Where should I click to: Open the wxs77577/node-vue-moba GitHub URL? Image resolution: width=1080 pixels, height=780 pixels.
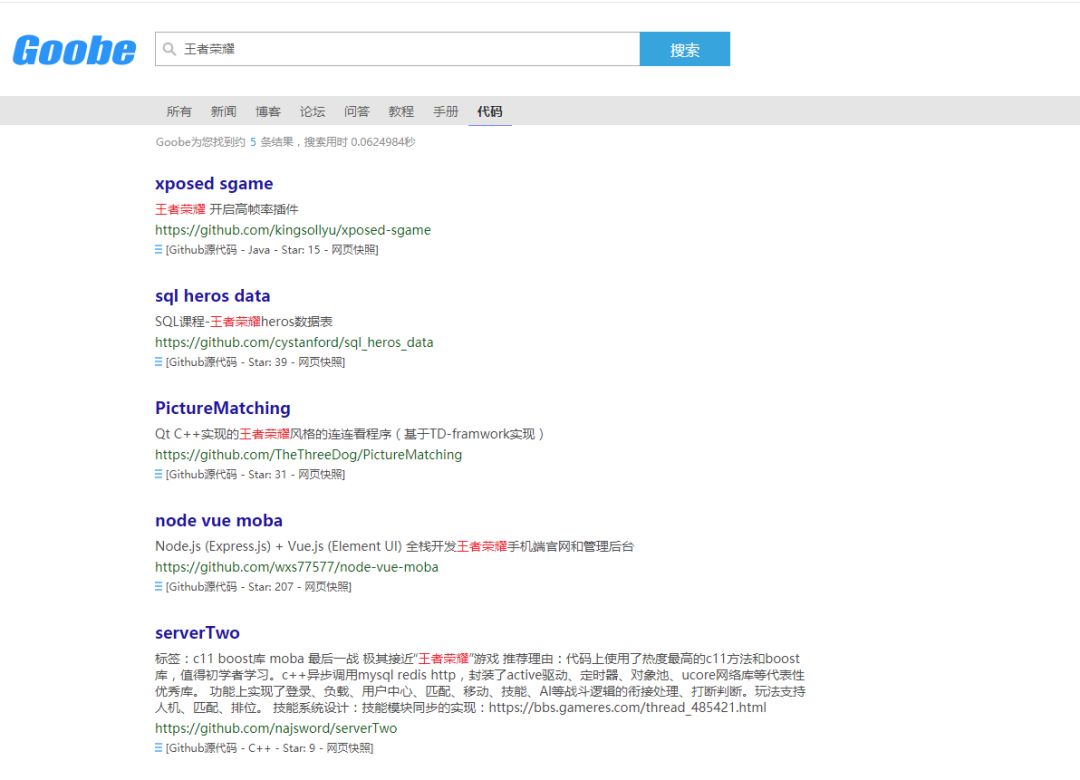click(297, 567)
